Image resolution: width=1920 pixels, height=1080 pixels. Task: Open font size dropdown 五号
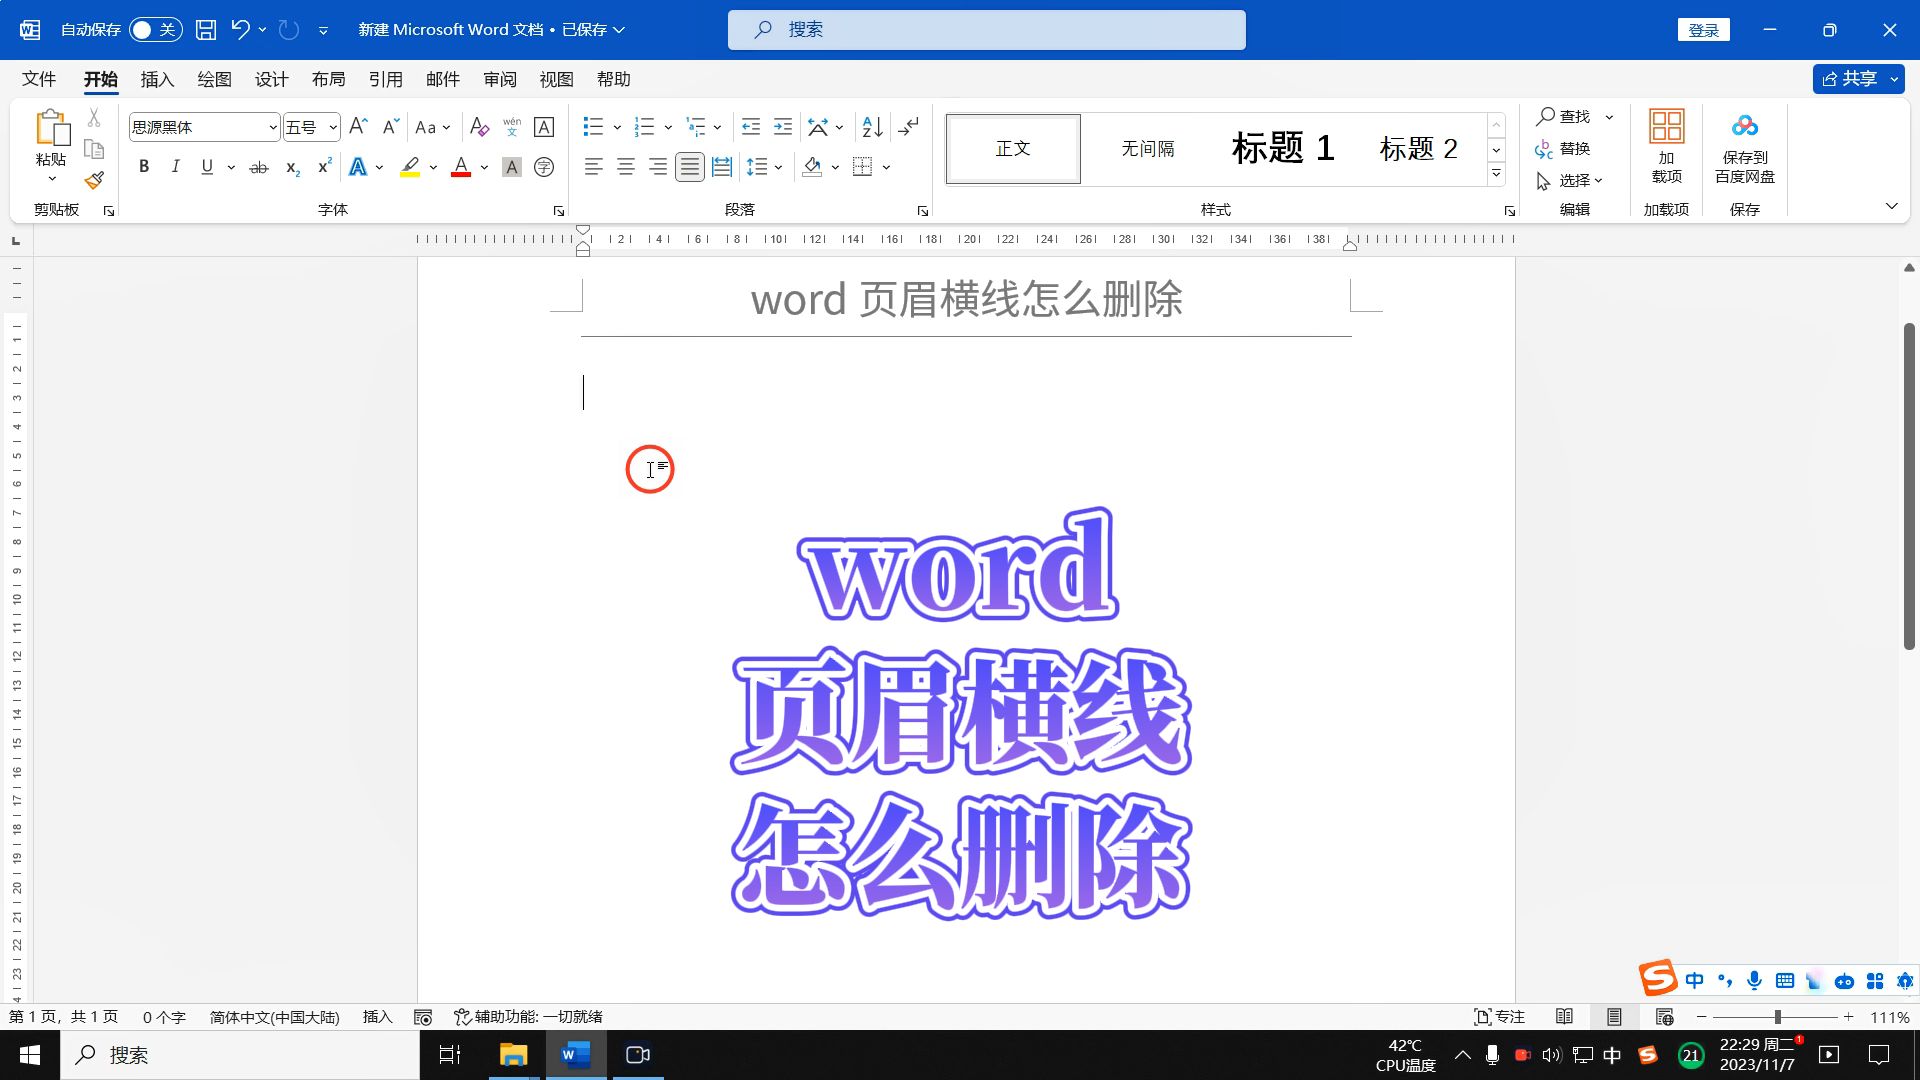[332, 127]
